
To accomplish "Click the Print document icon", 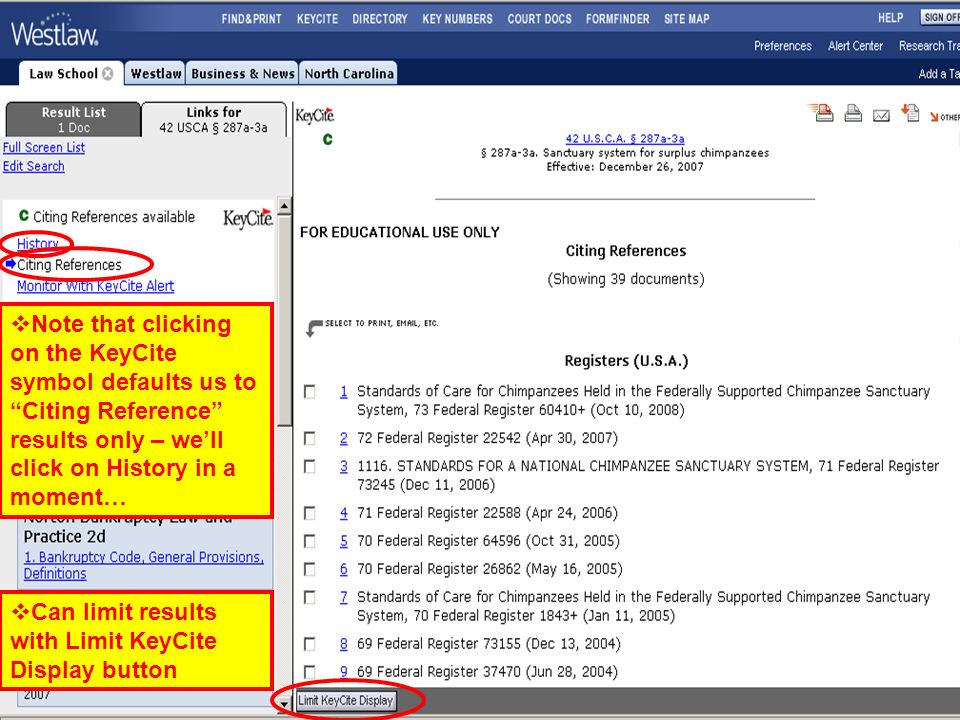I will [853, 113].
